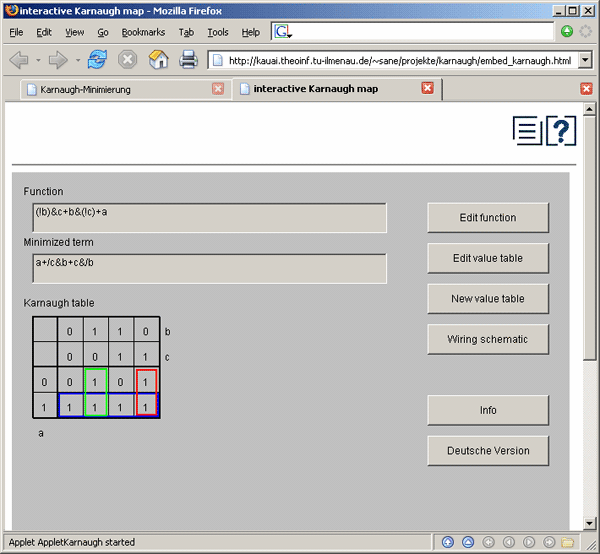Click the first blue up-arrow status bar icon
The width and height of the screenshot is (600, 554).
448,542
